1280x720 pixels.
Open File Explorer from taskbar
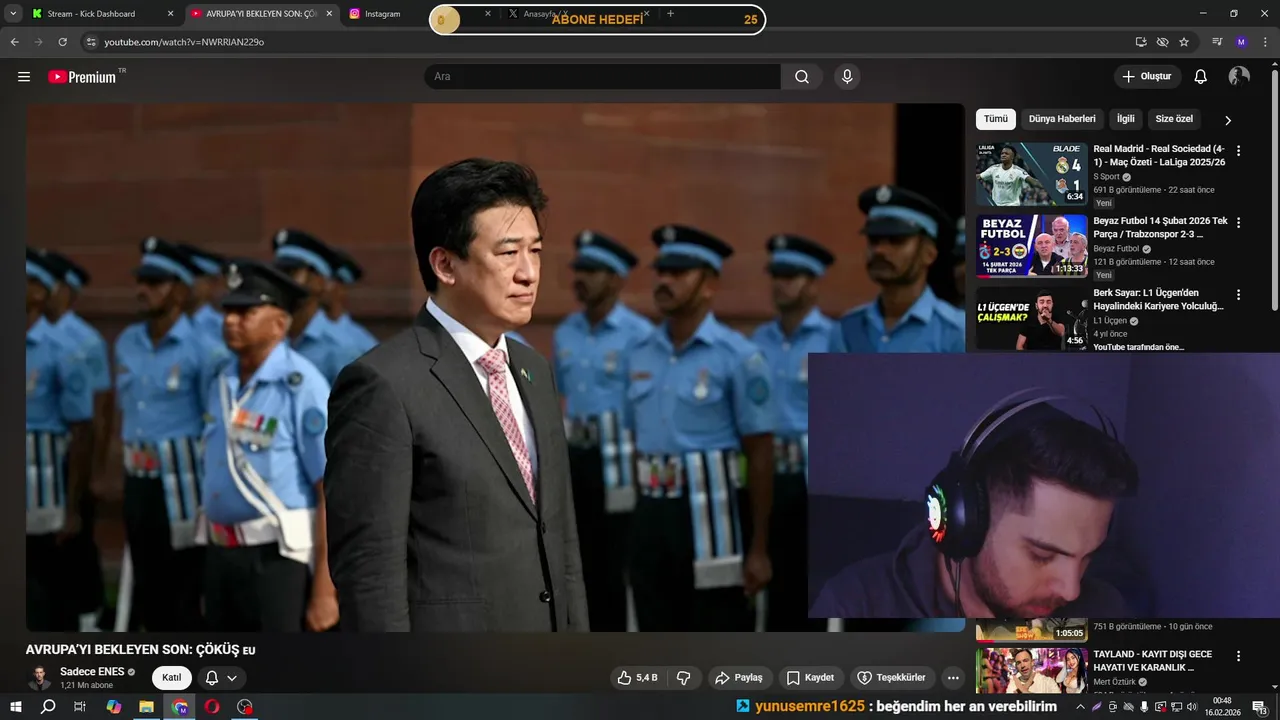tap(146, 707)
